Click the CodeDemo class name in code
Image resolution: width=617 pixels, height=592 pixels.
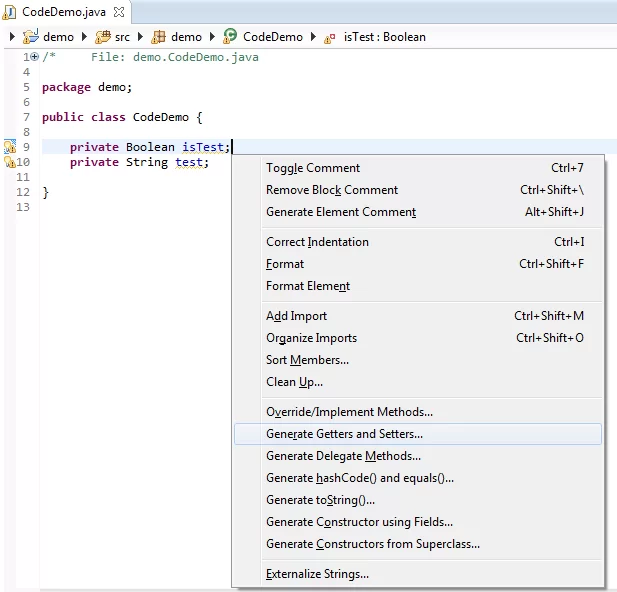[x=161, y=117]
